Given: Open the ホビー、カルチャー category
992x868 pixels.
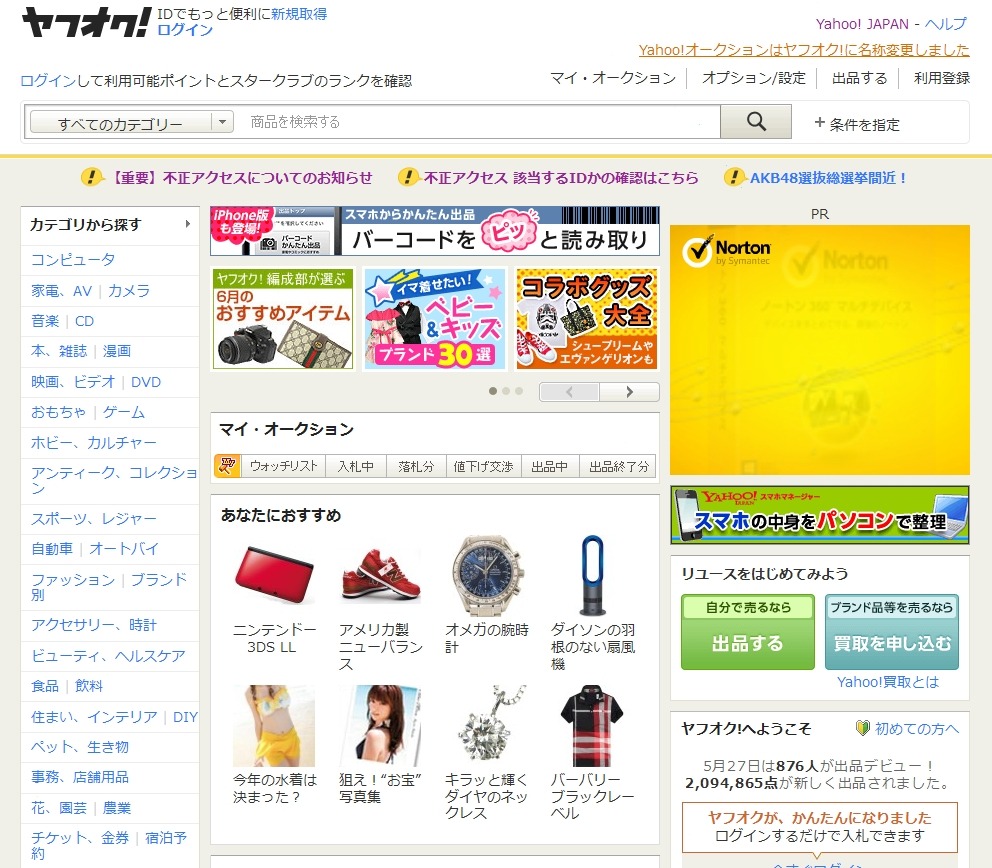Looking at the screenshot, I should click(94, 443).
